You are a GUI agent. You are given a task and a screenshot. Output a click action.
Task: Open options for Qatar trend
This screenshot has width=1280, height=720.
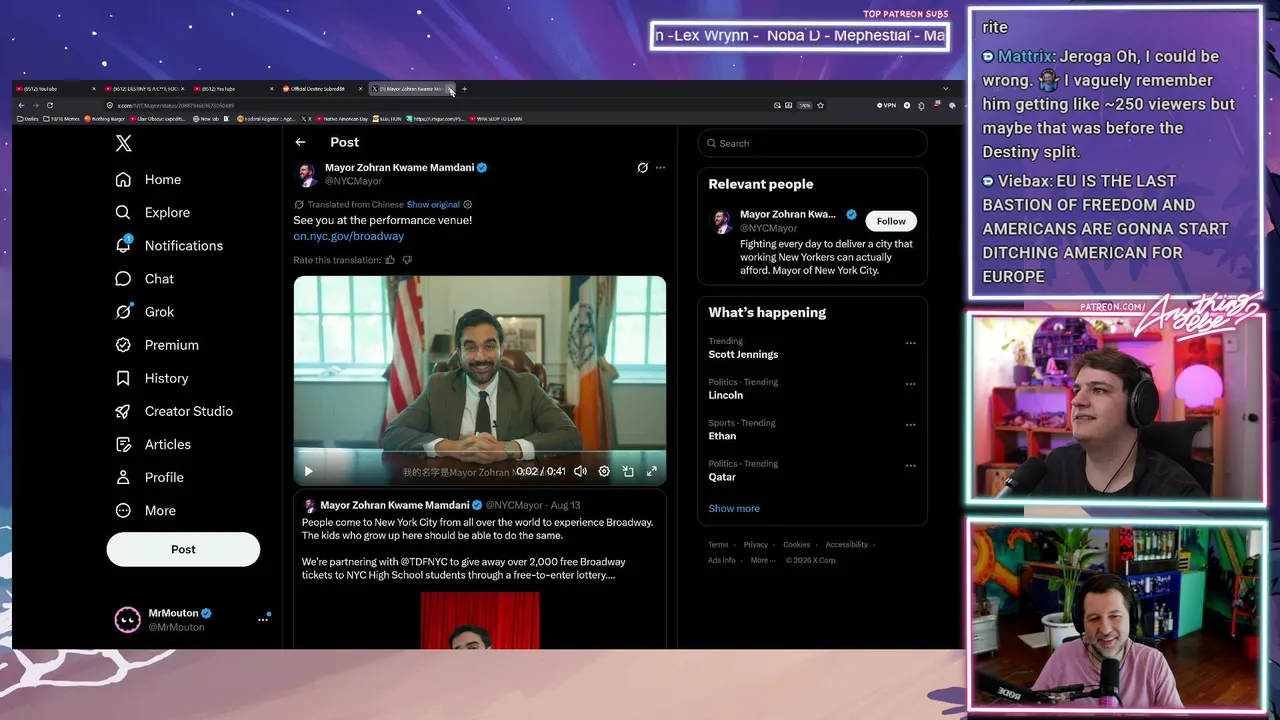coord(910,466)
